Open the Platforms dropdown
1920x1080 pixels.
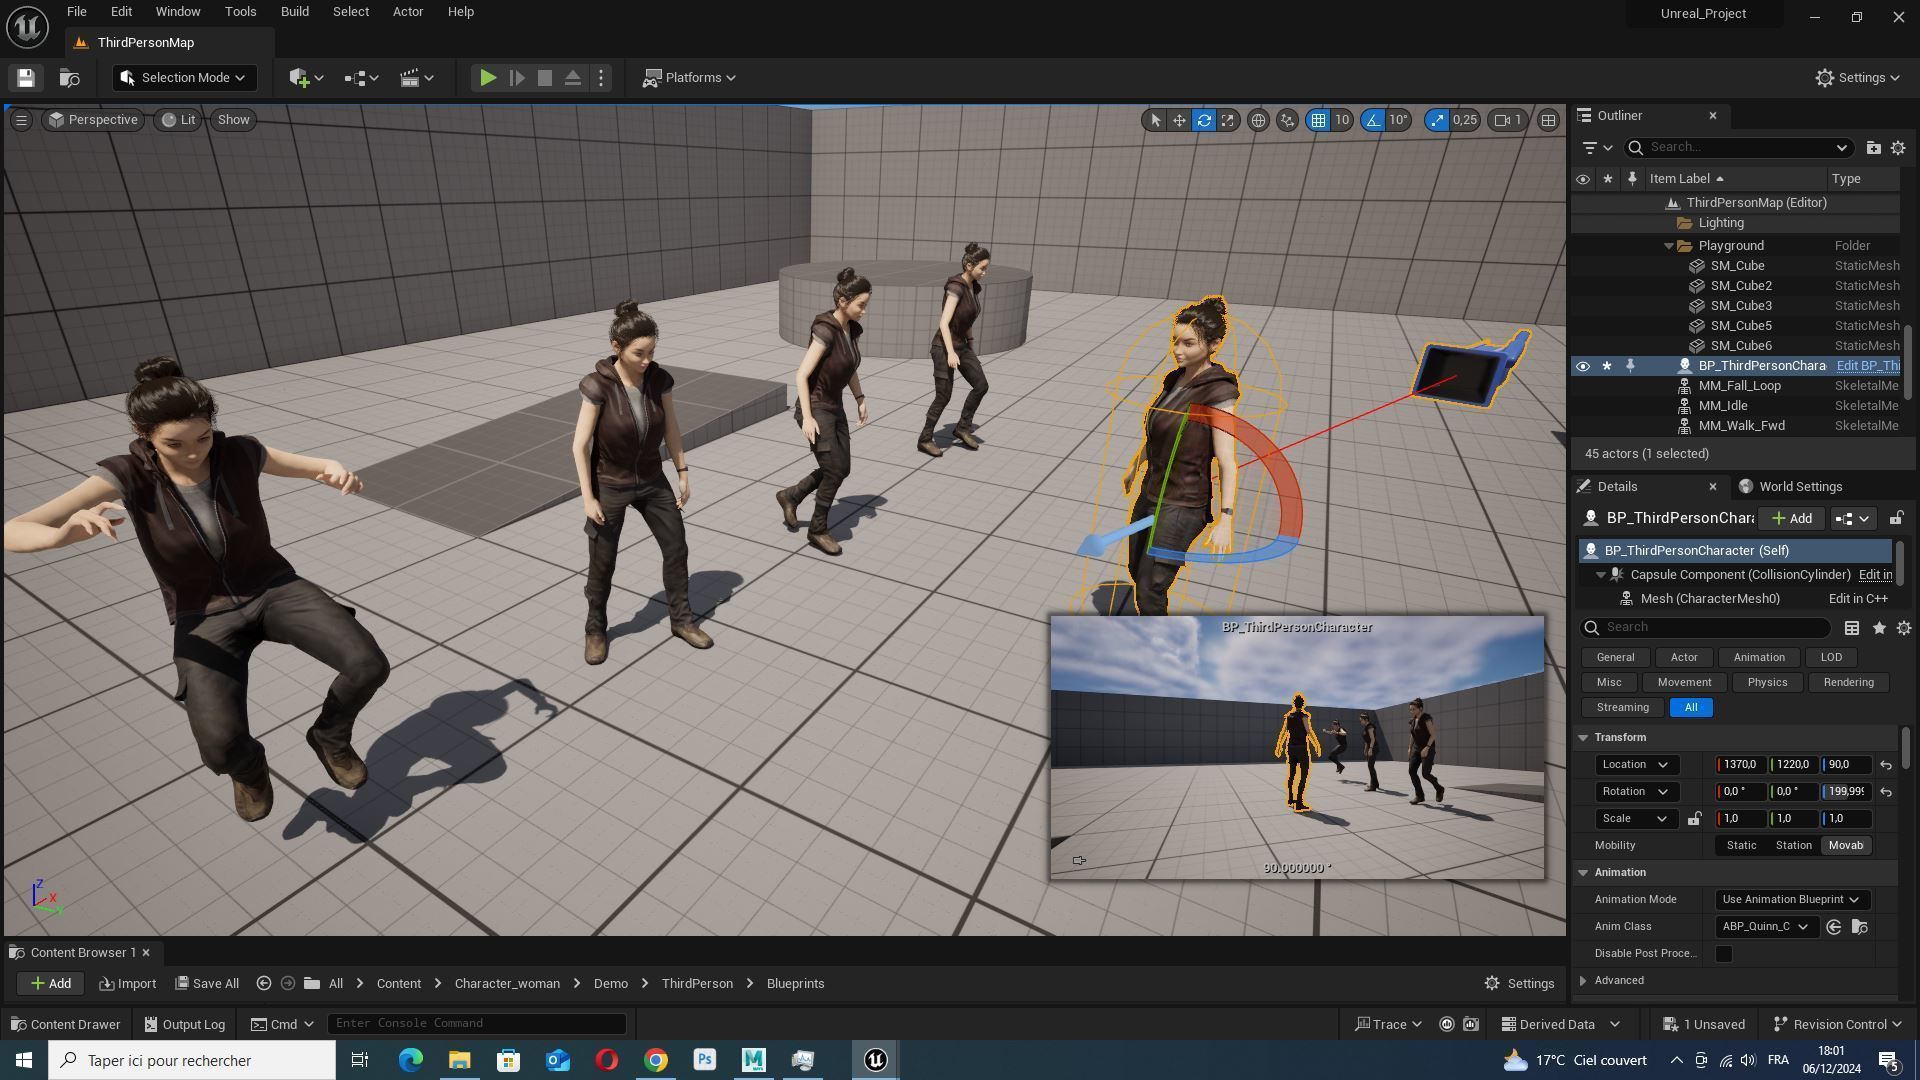click(x=689, y=78)
